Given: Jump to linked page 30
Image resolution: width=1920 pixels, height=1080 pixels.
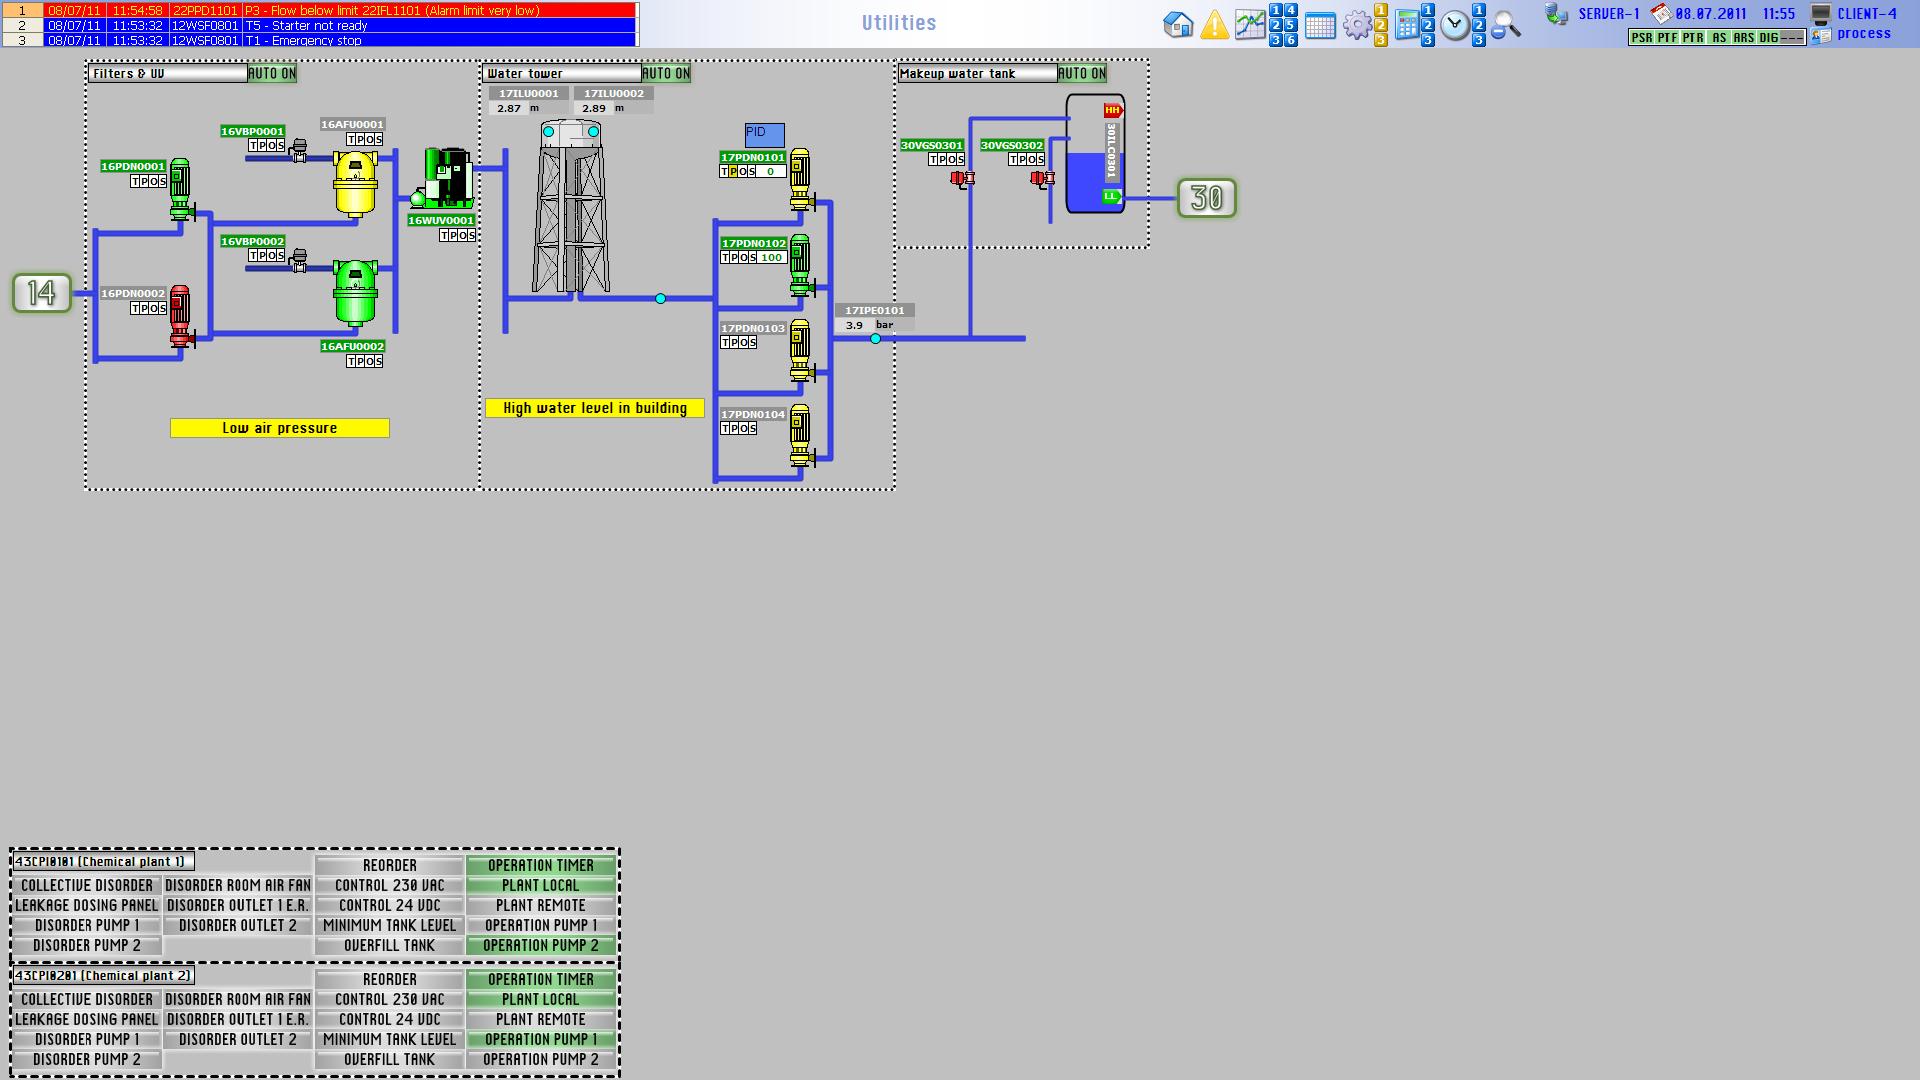Looking at the screenshot, I should coord(1207,198).
